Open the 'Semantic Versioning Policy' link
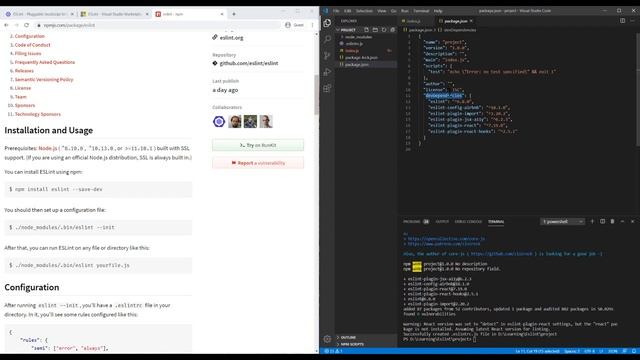This screenshot has width=640, height=360. pyautogui.click(x=44, y=80)
